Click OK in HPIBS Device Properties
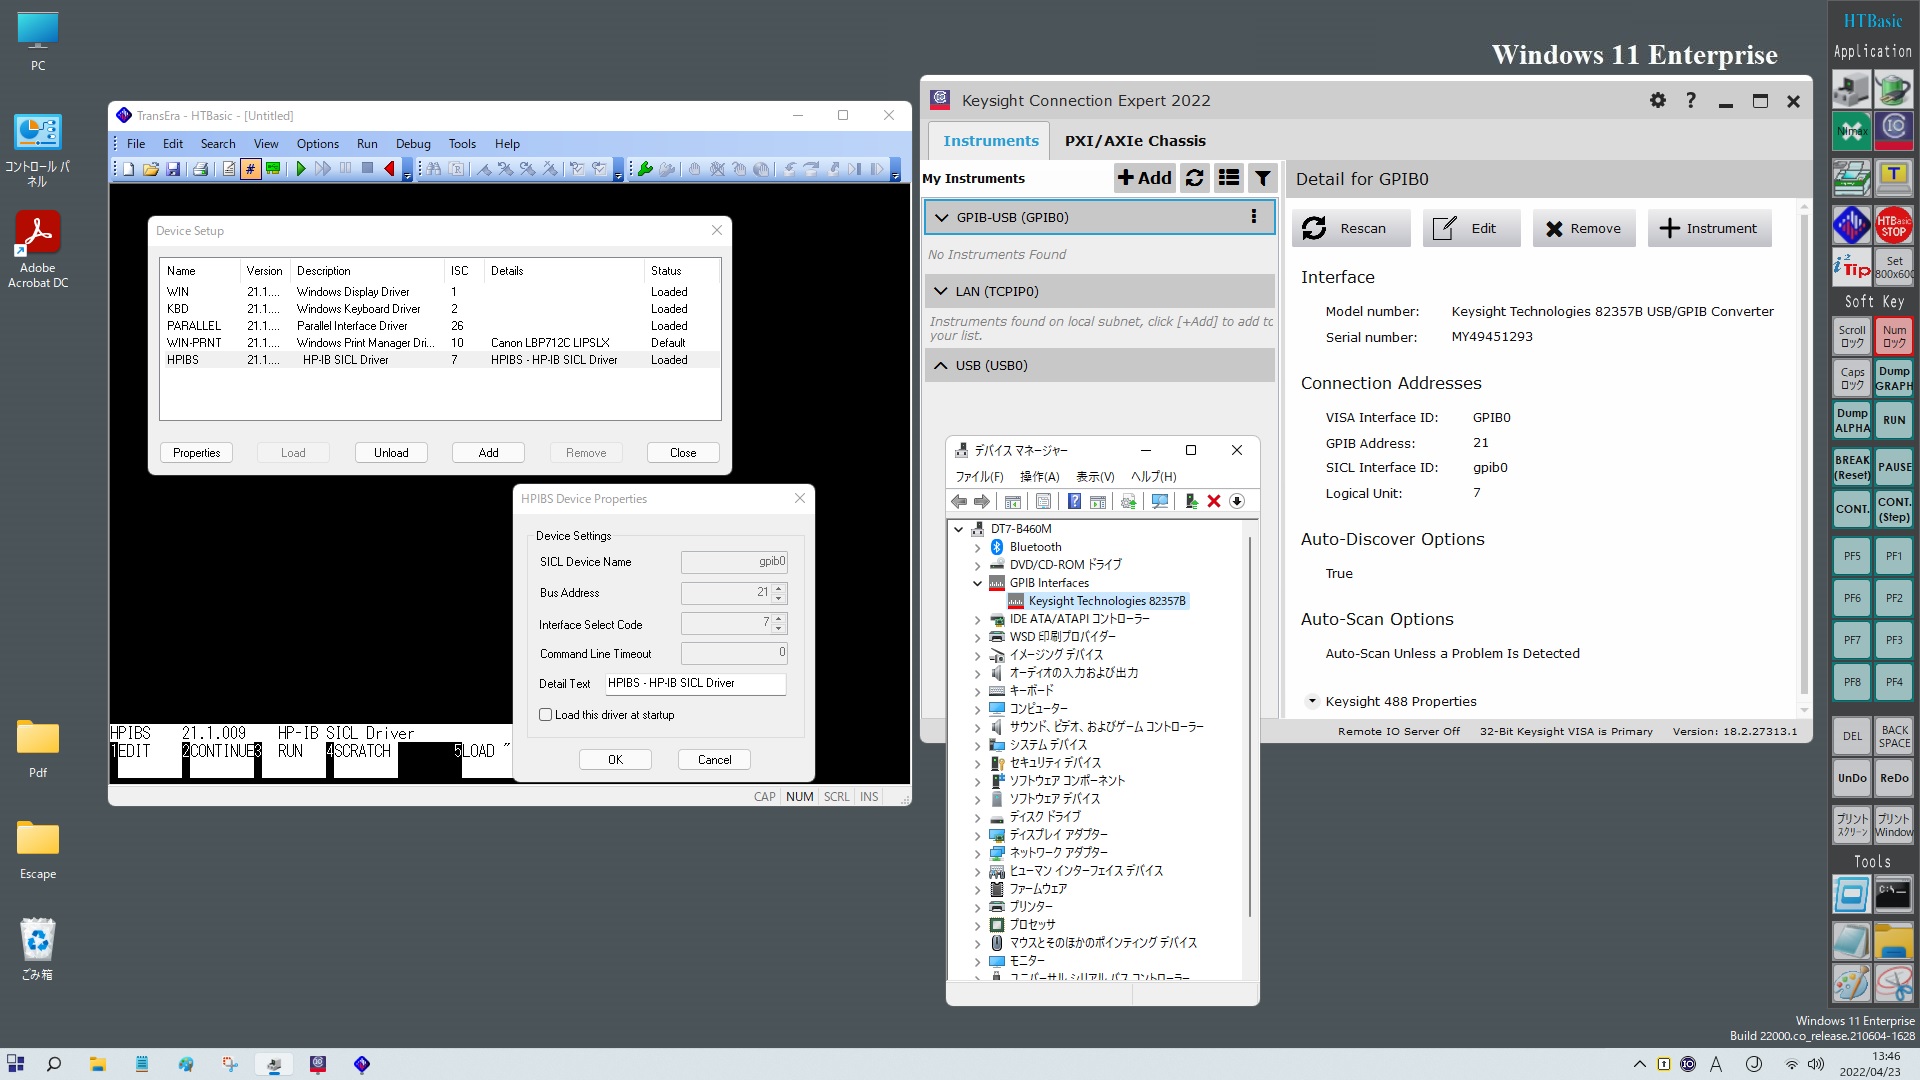The width and height of the screenshot is (1920, 1080). 615,760
